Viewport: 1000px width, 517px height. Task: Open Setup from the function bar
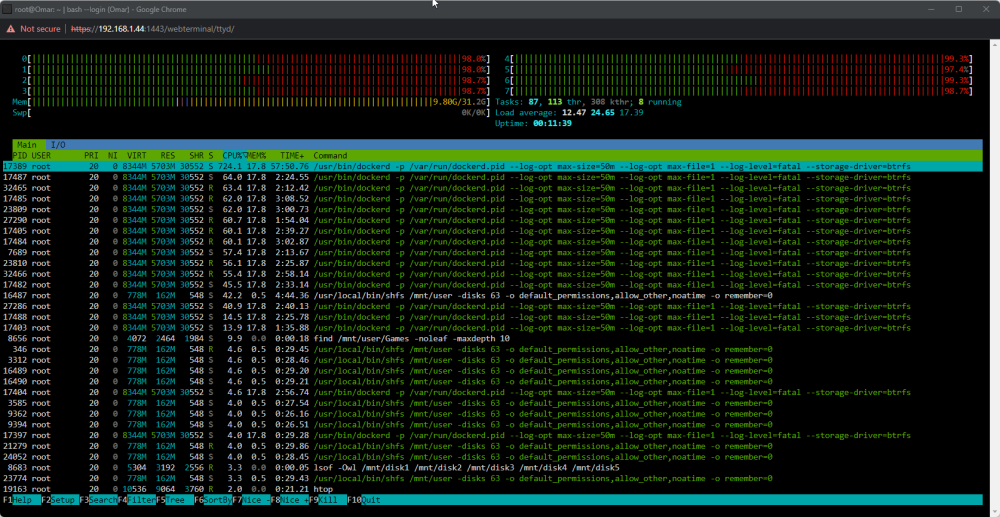[x=59, y=500]
